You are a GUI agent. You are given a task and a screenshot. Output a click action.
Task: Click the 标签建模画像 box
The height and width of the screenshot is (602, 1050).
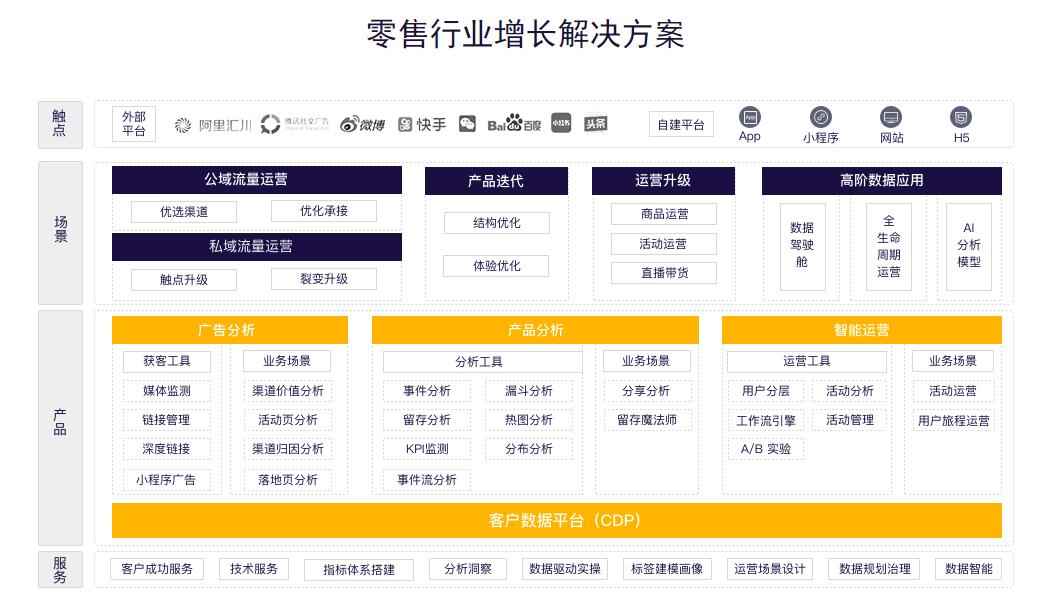click(667, 569)
